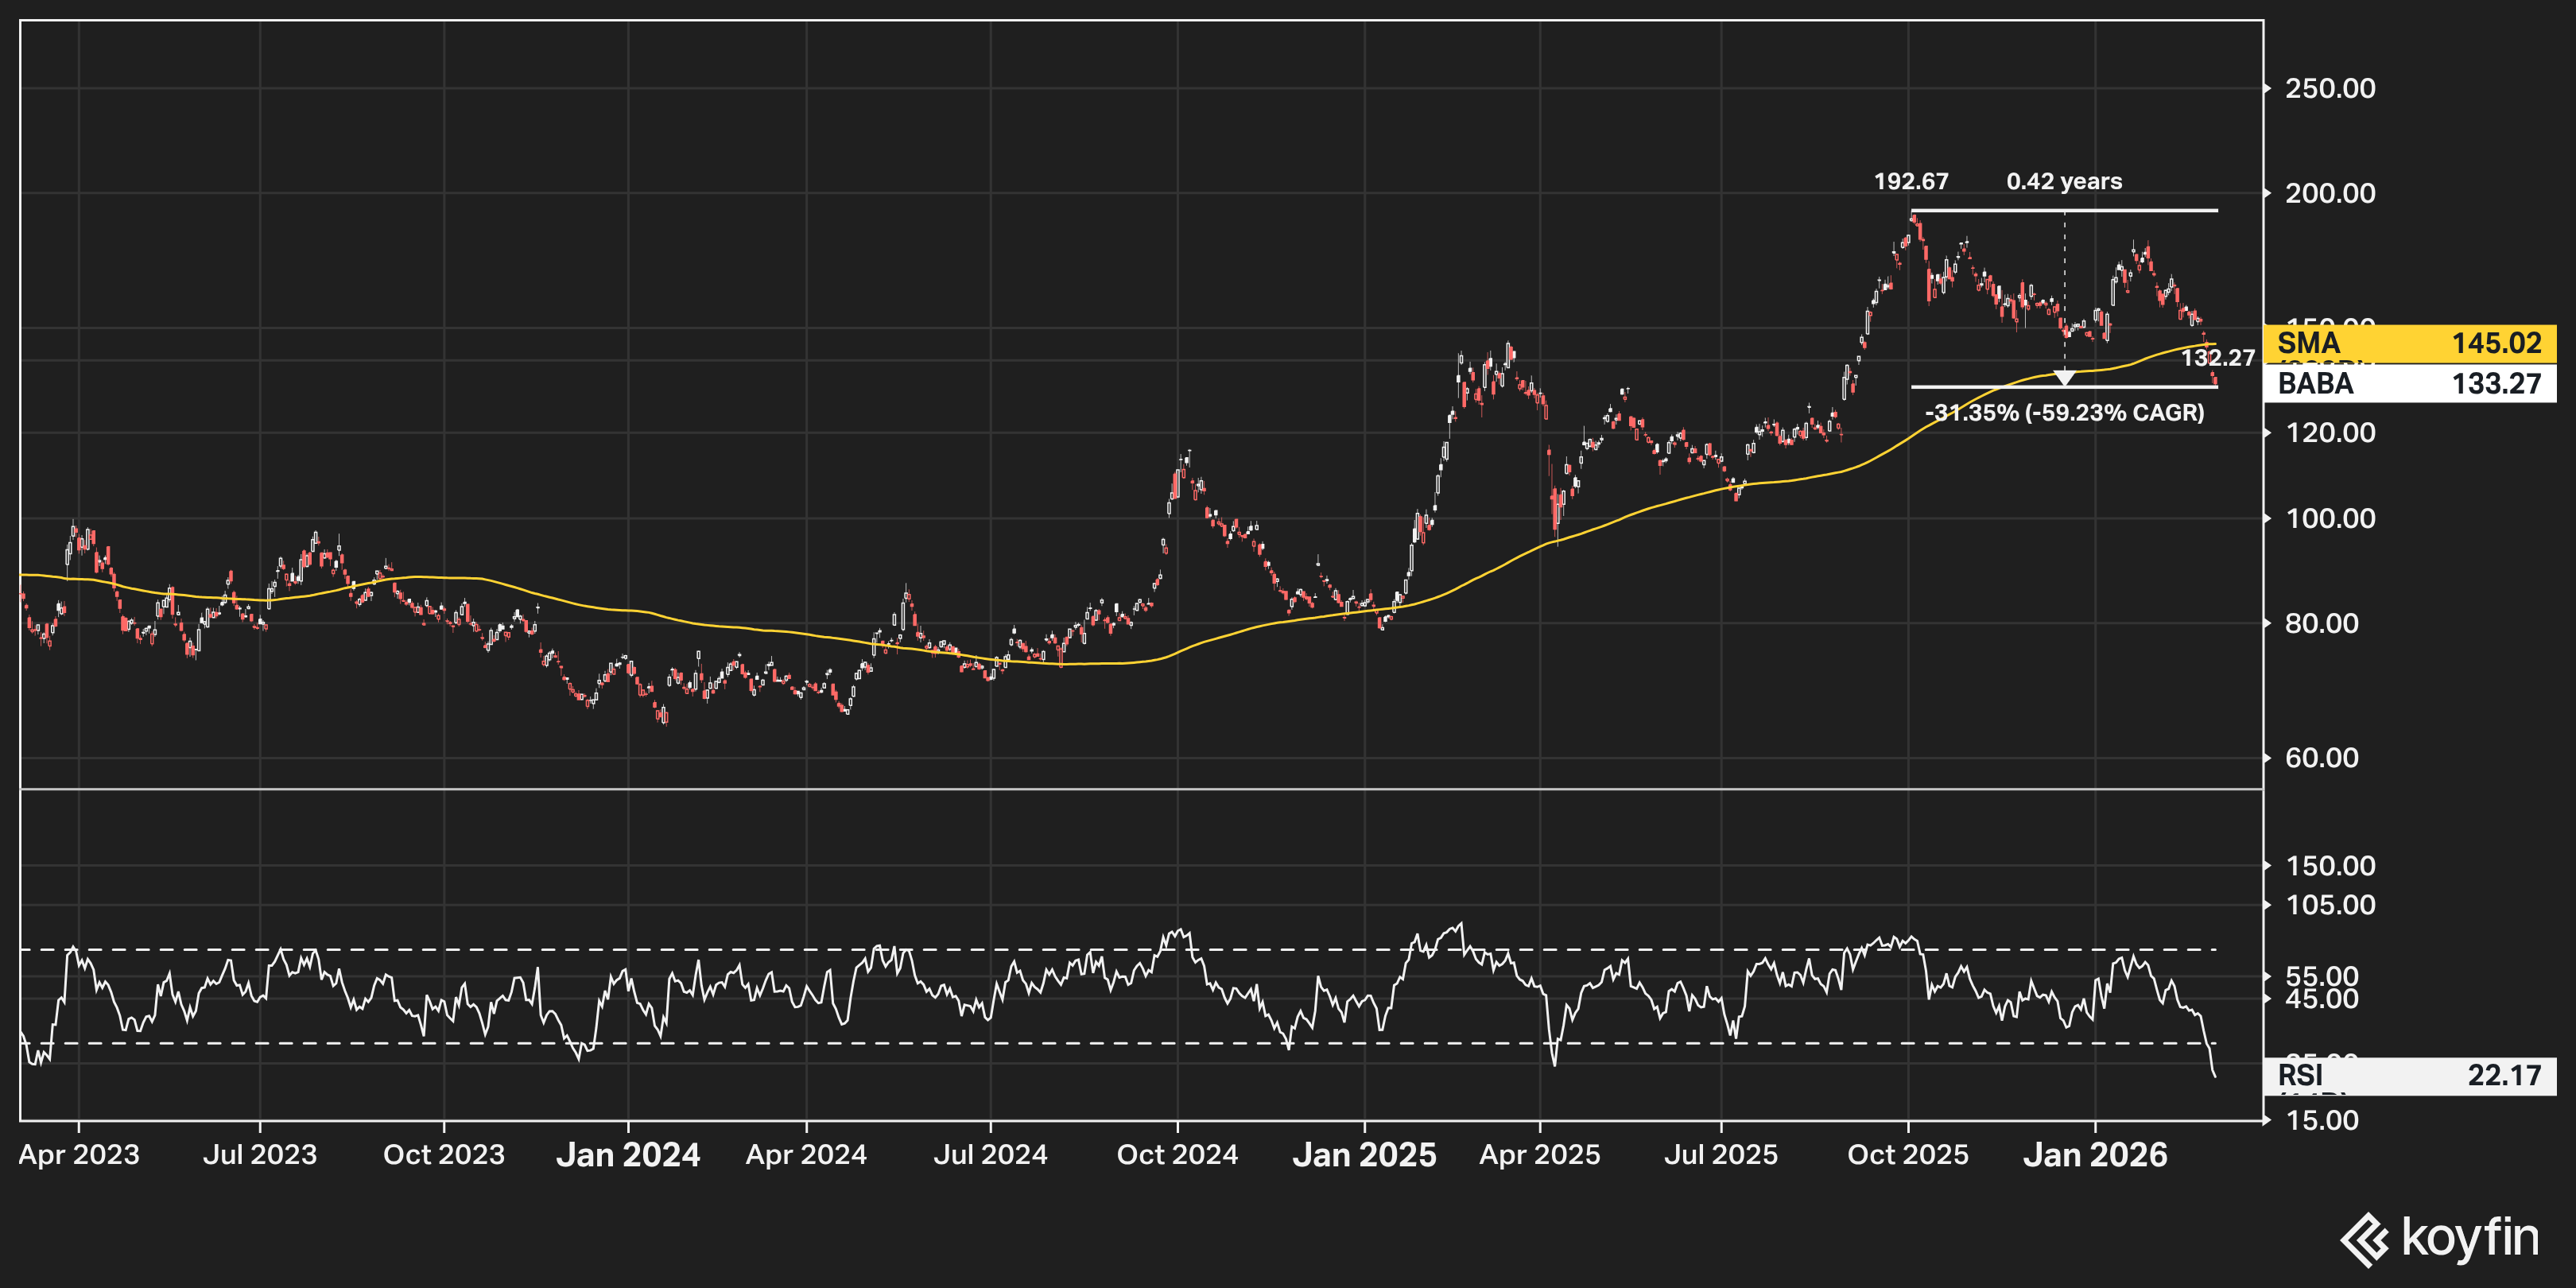Screen dimensions: 2576x1288
Task: Click the Oct 2024 date axis label
Action: pos(1177,1155)
